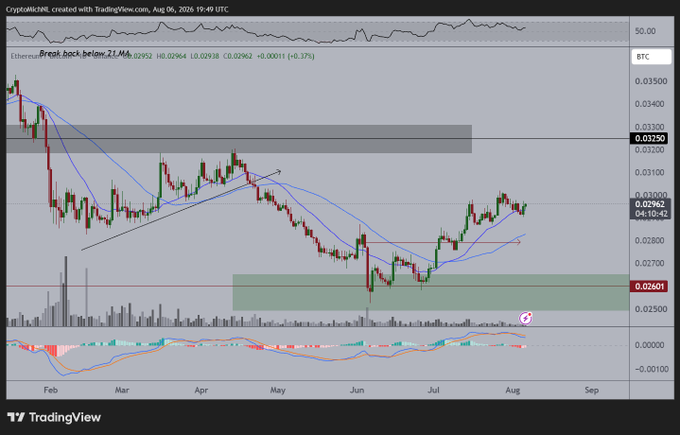The image size is (680, 435).
Task: Click the CryptoMichNL created with TradingView.com header
Action: click(117, 9)
